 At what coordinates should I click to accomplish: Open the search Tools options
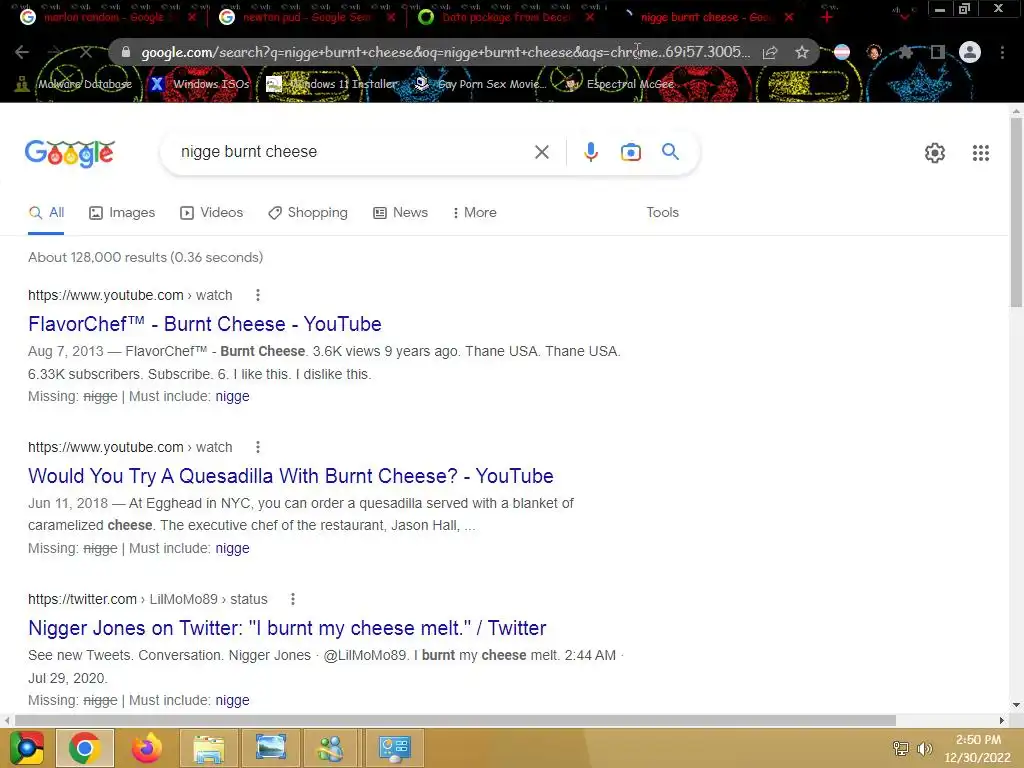(662, 213)
